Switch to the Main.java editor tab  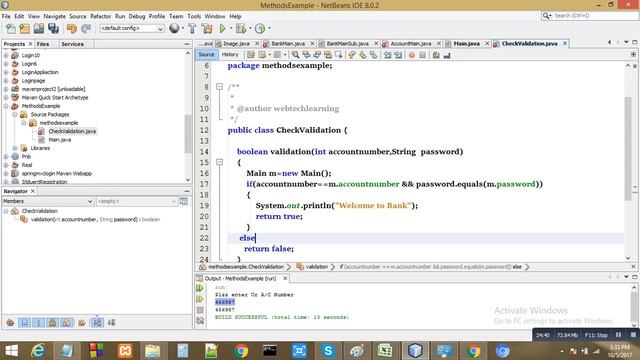467,44
